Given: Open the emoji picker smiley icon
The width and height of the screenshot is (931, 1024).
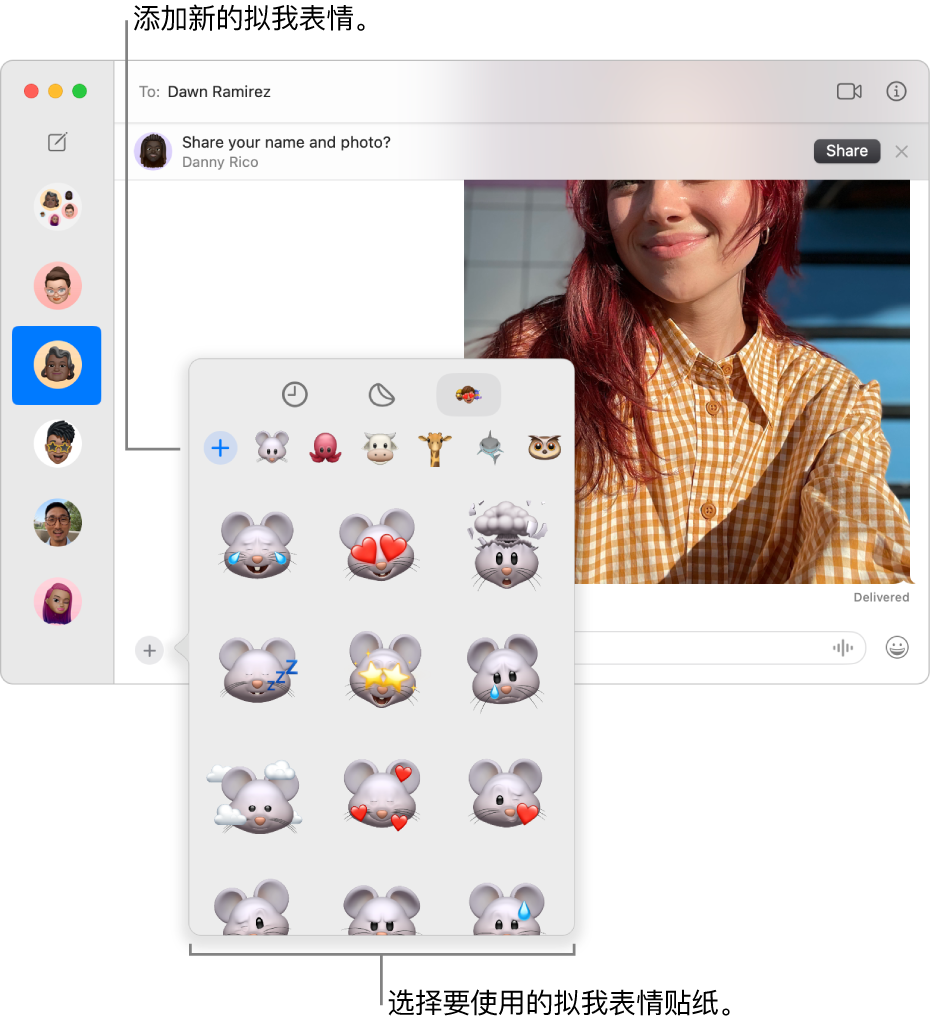Looking at the screenshot, I should pos(897,647).
